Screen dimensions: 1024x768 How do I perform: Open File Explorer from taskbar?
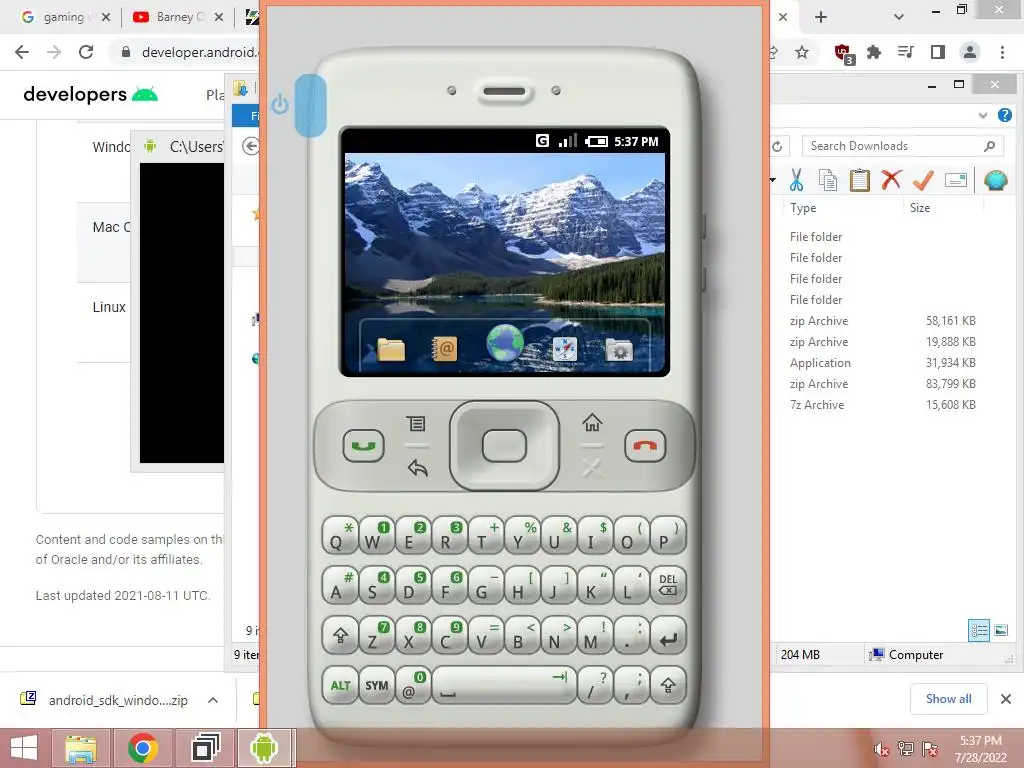[80, 748]
